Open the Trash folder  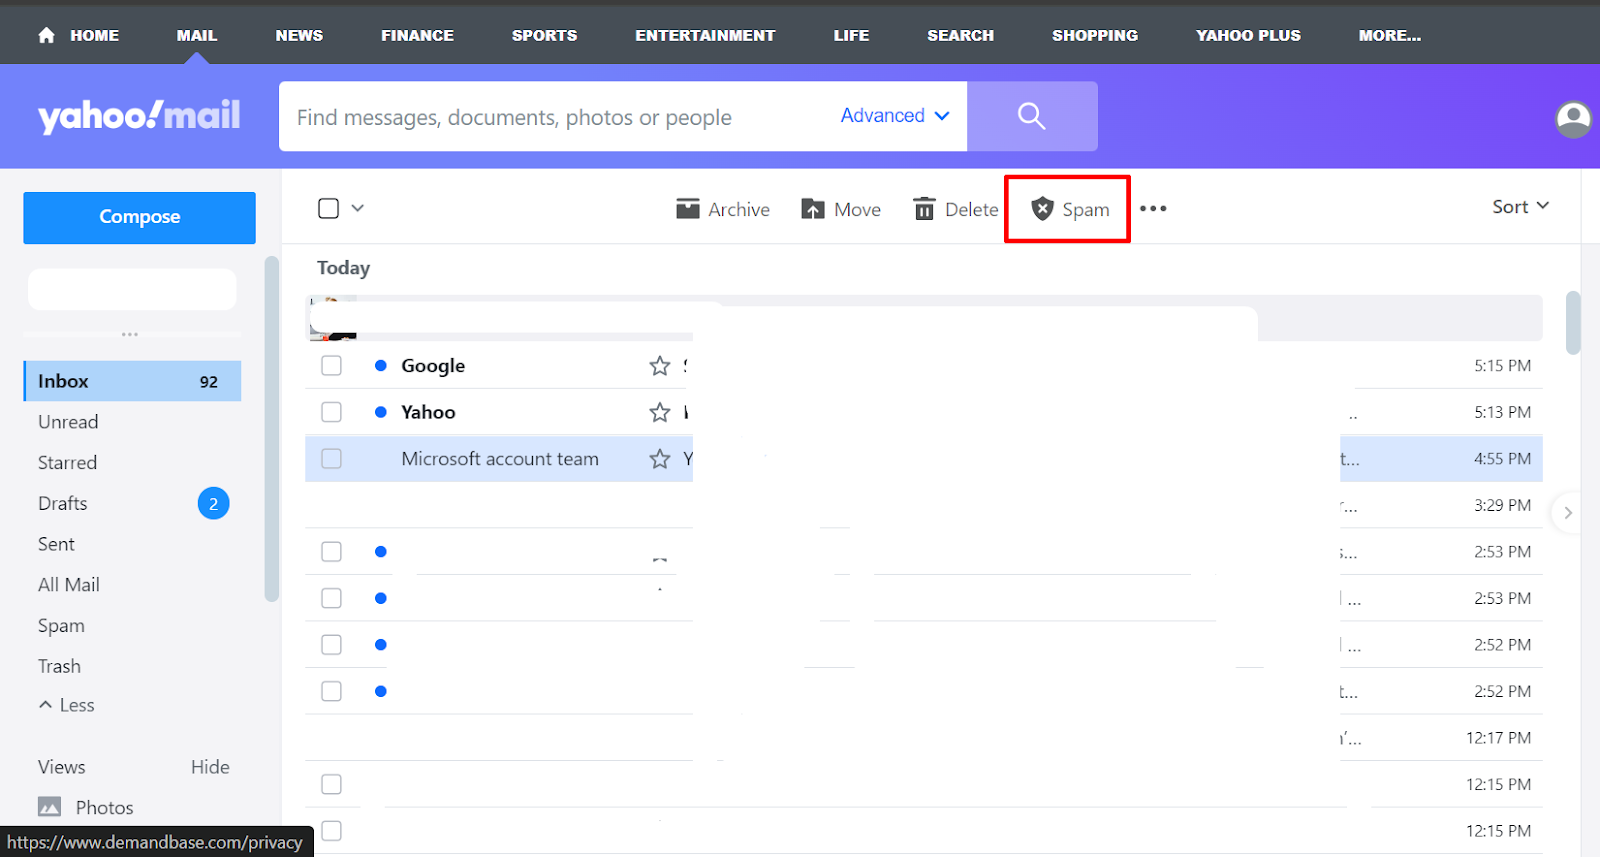tap(59, 666)
